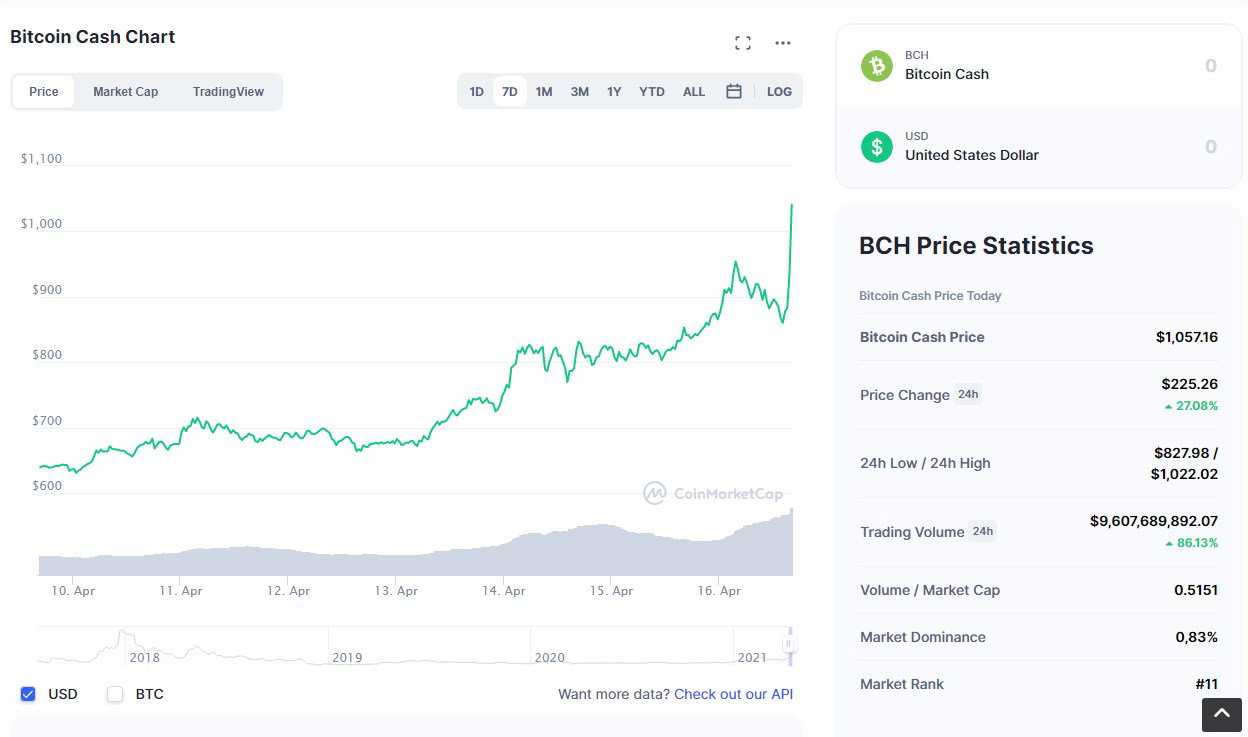Click the green US Dollar icon
The image size is (1248, 737).
[x=877, y=147]
